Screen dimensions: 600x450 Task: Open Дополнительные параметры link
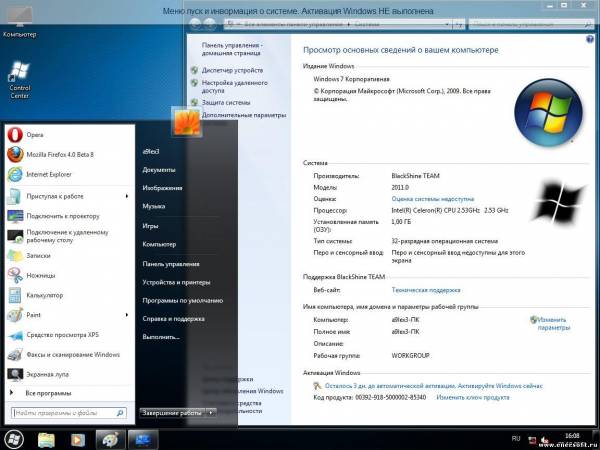coord(244,115)
